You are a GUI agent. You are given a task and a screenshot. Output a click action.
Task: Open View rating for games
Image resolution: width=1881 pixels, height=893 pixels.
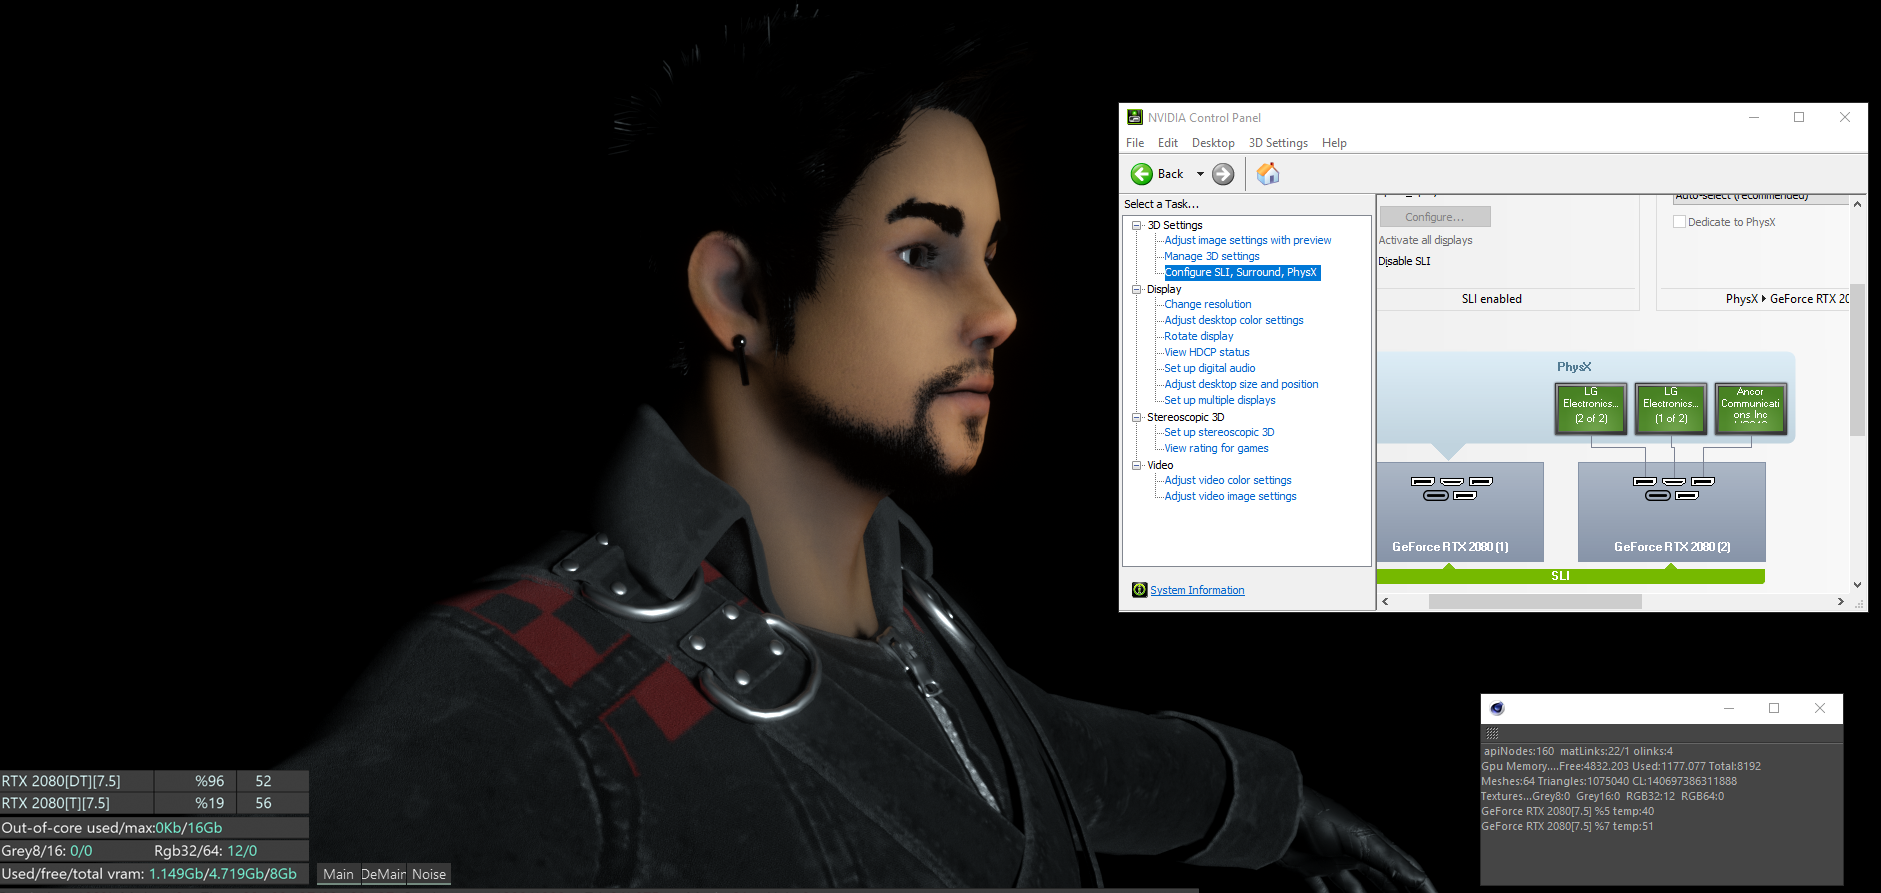tap(1216, 448)
